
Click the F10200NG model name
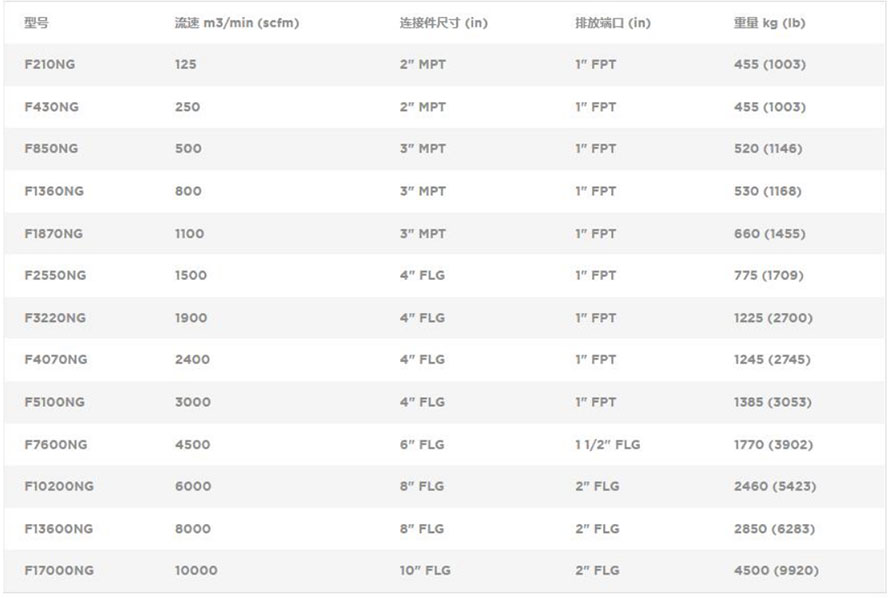(59, 487)
